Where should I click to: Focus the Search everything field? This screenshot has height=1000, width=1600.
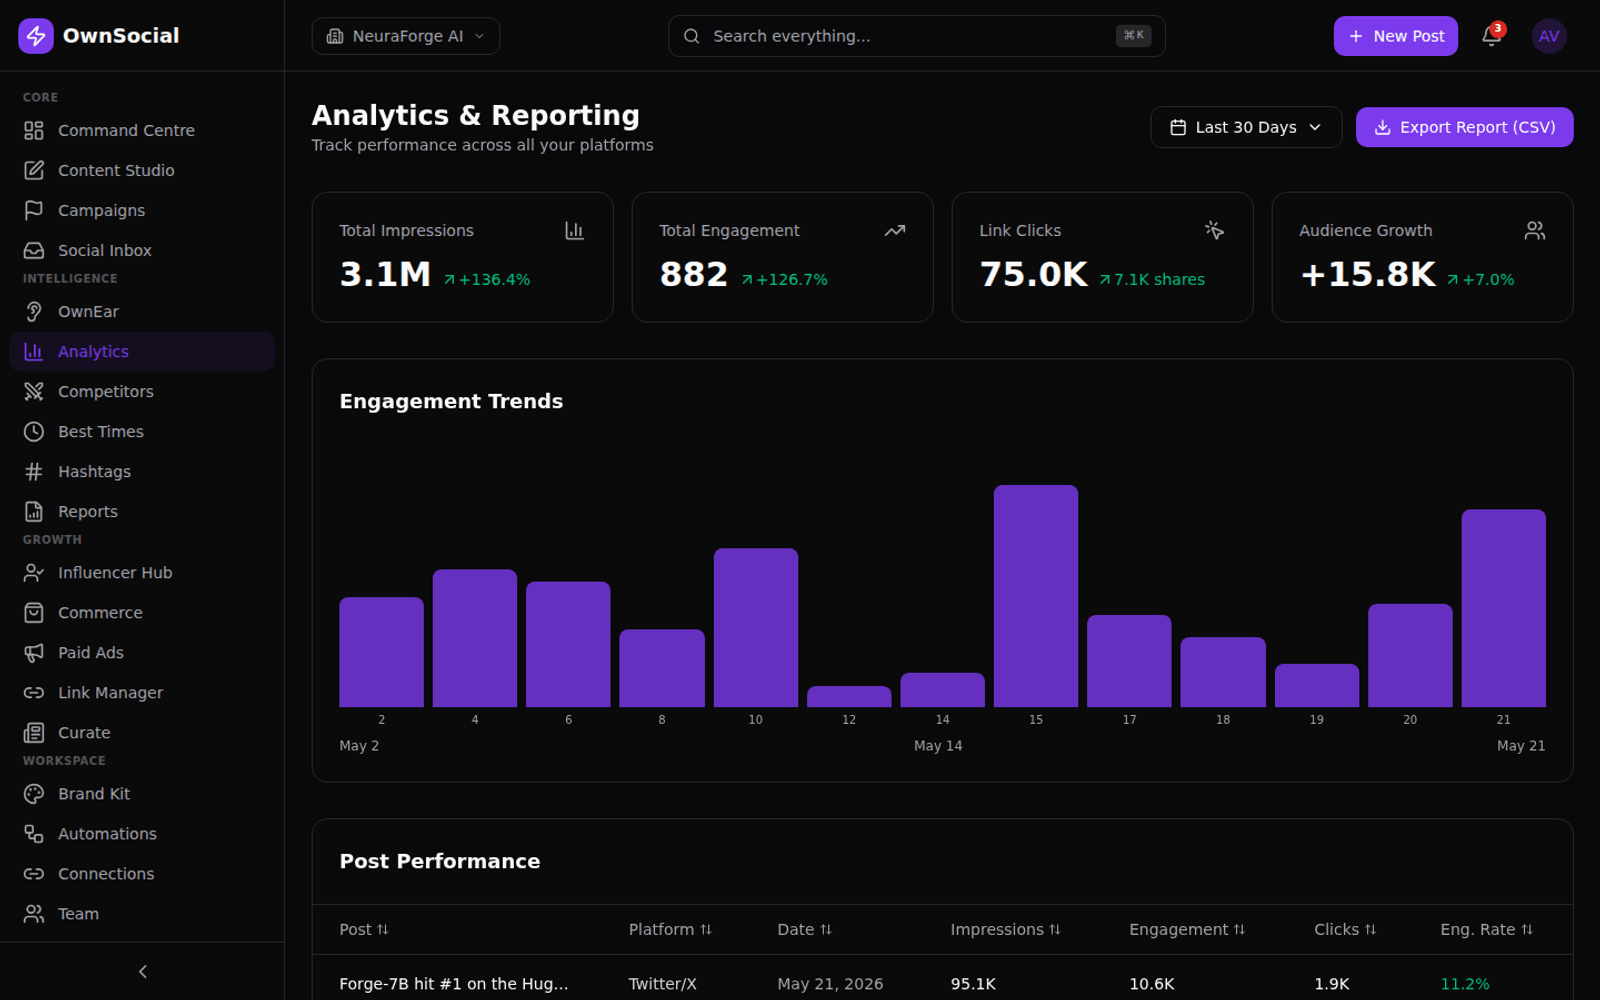[916, 36]
